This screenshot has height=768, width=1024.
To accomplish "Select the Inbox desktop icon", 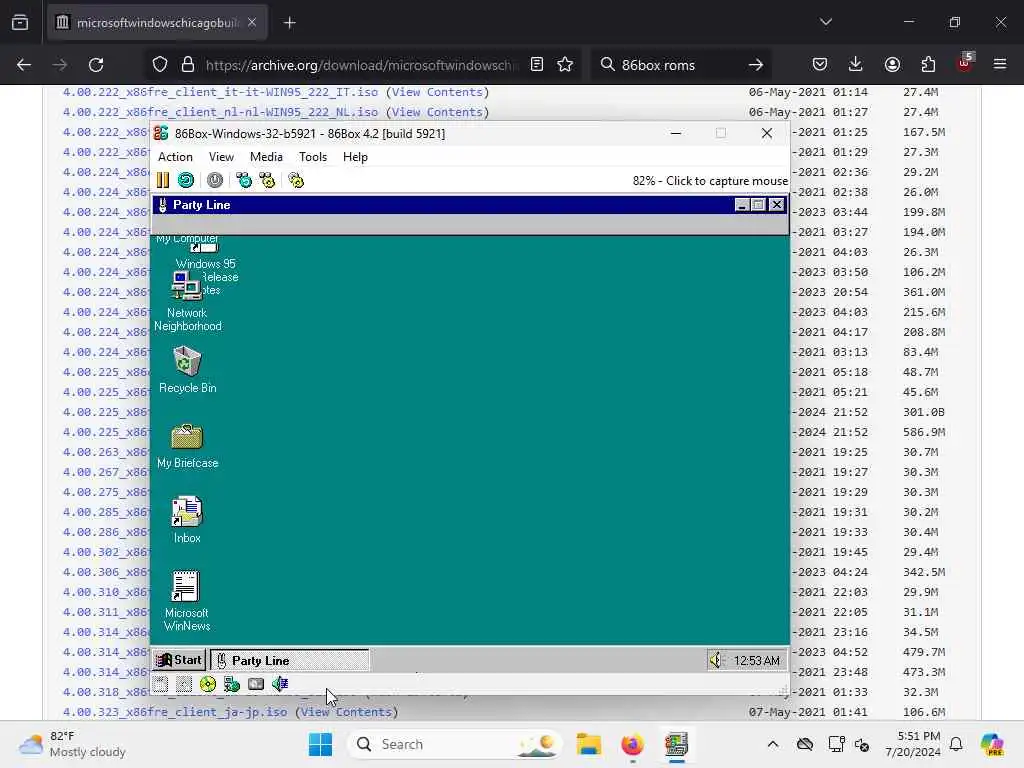I will [x=187, y=520].
